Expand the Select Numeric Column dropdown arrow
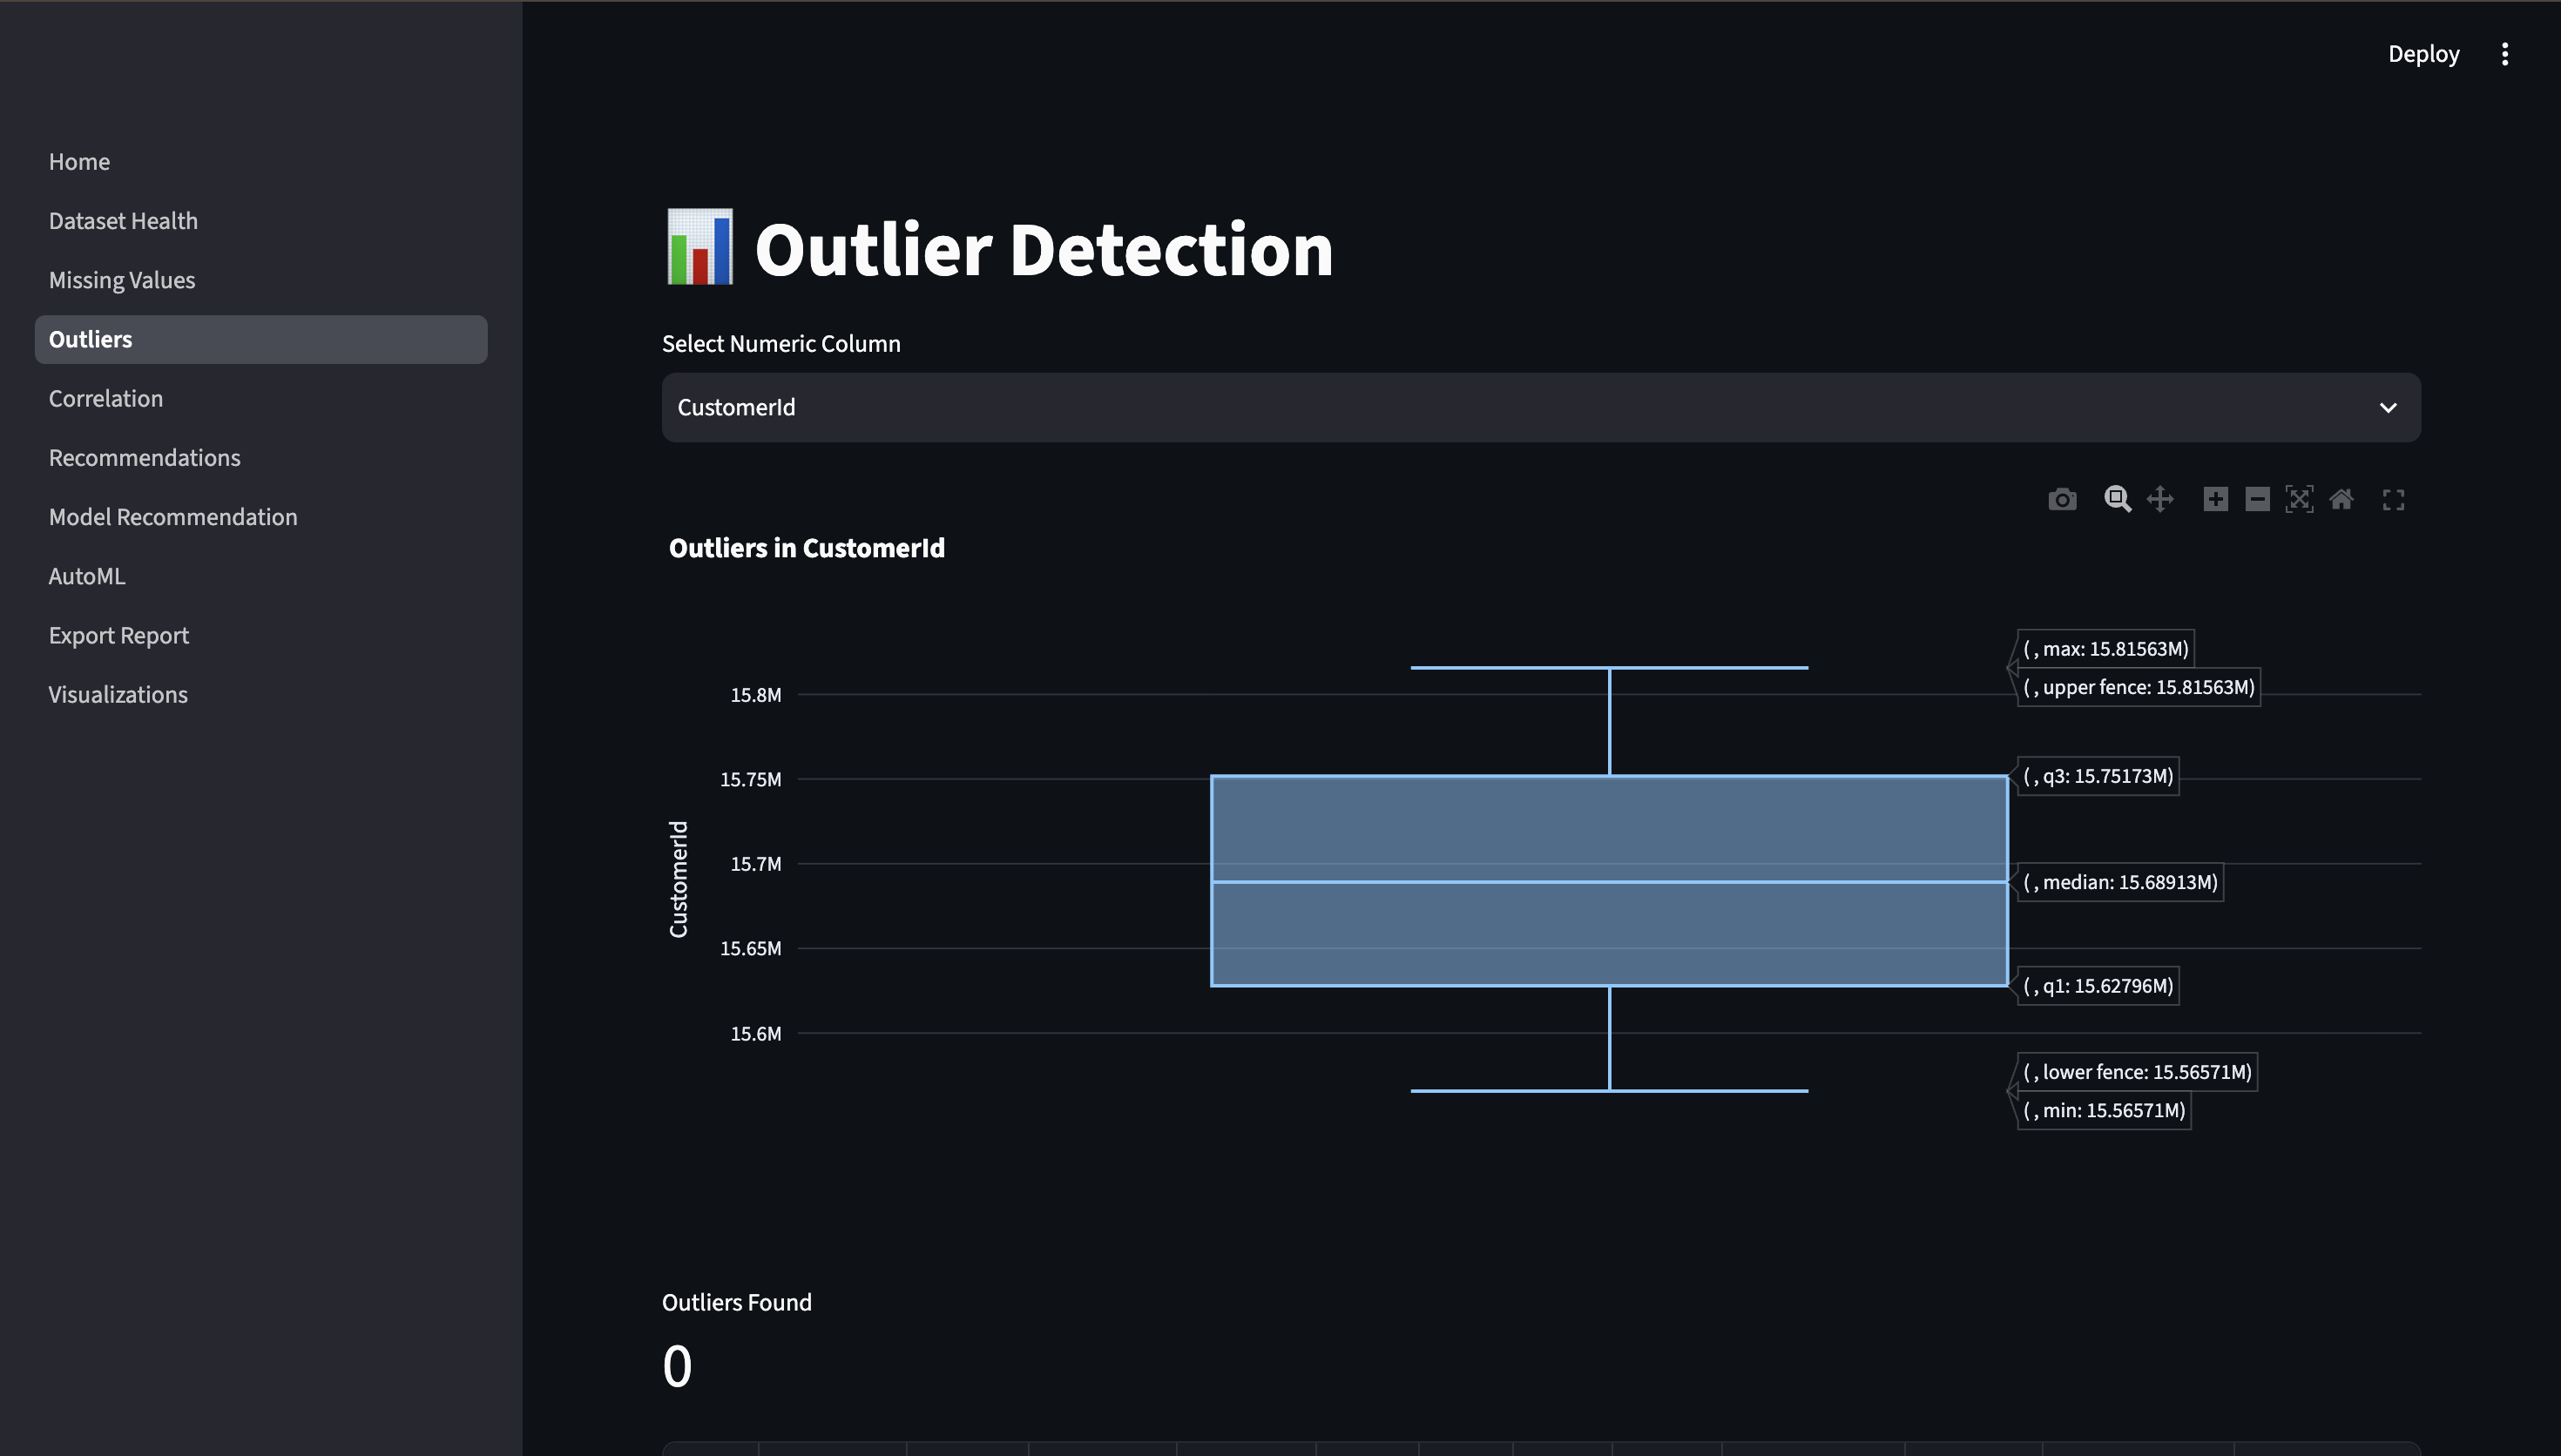Image resolution: width=2561 pixels, height=1456 pixels. coord(2388,408)
